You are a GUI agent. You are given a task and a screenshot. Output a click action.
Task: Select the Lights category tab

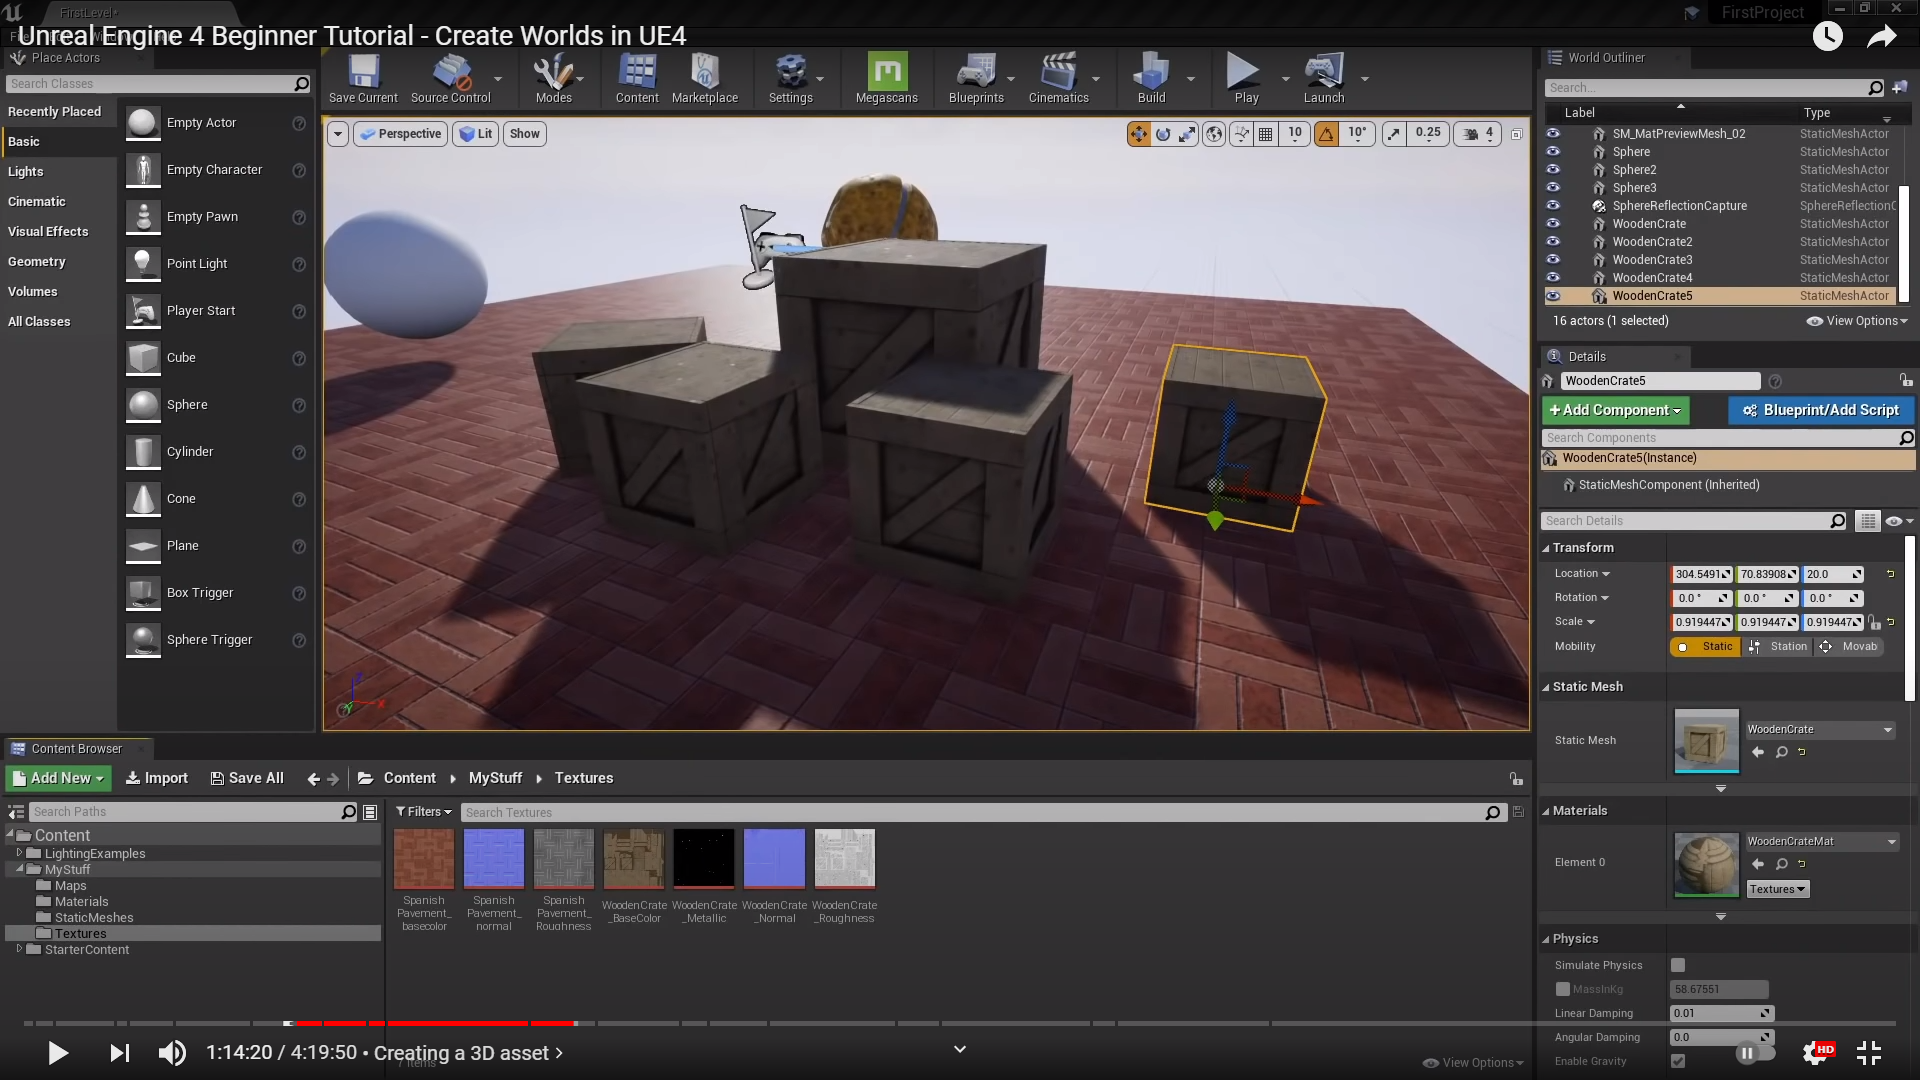[x=26, y=171]
